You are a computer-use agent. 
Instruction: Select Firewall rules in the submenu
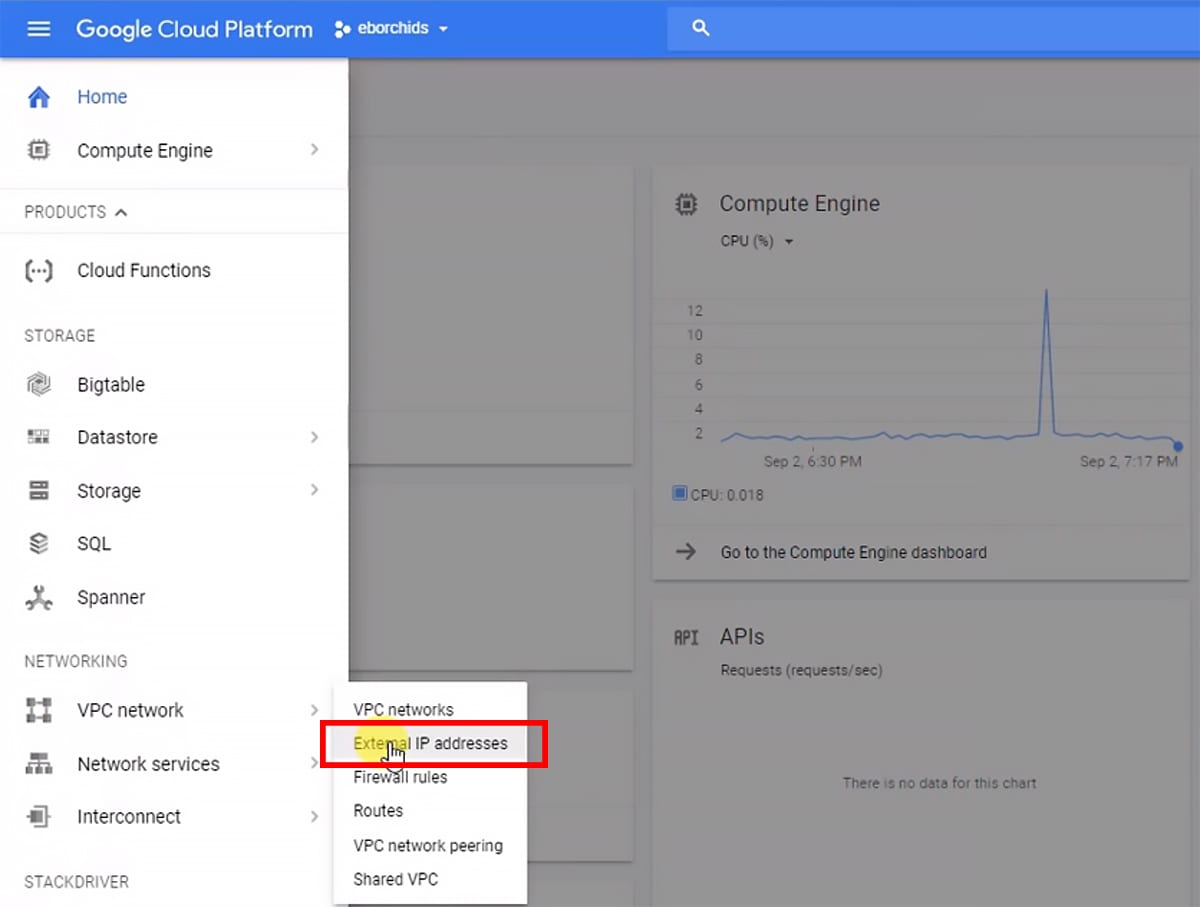tap(401, 777)
